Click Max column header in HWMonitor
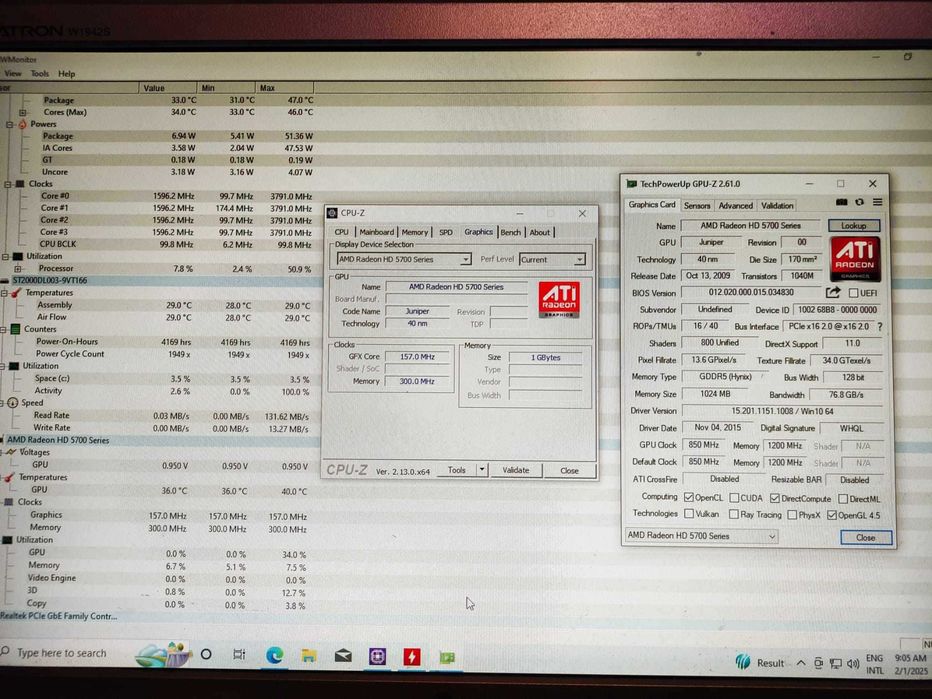932x699 pixels. pyautogui.click(x=284, y=88)
